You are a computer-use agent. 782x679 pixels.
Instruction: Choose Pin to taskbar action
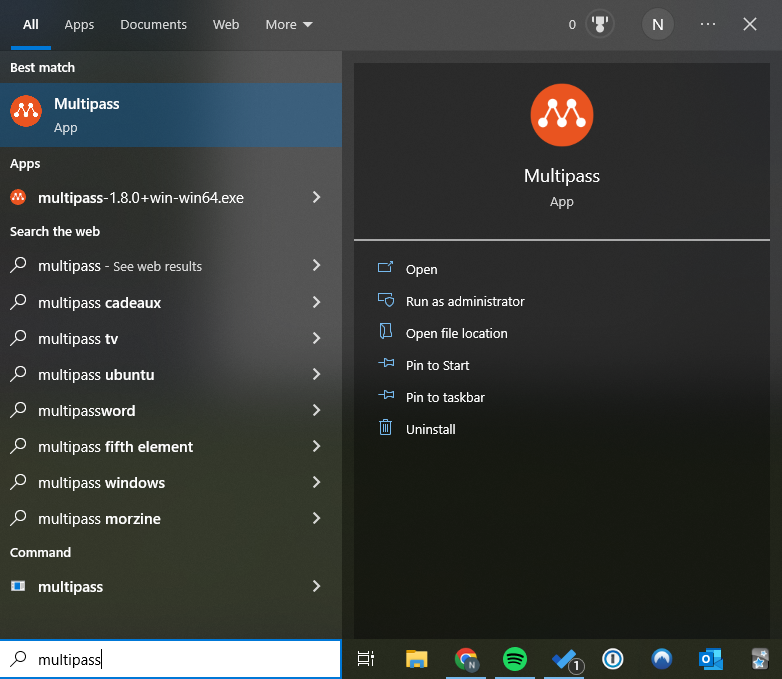tap(445, 397)
